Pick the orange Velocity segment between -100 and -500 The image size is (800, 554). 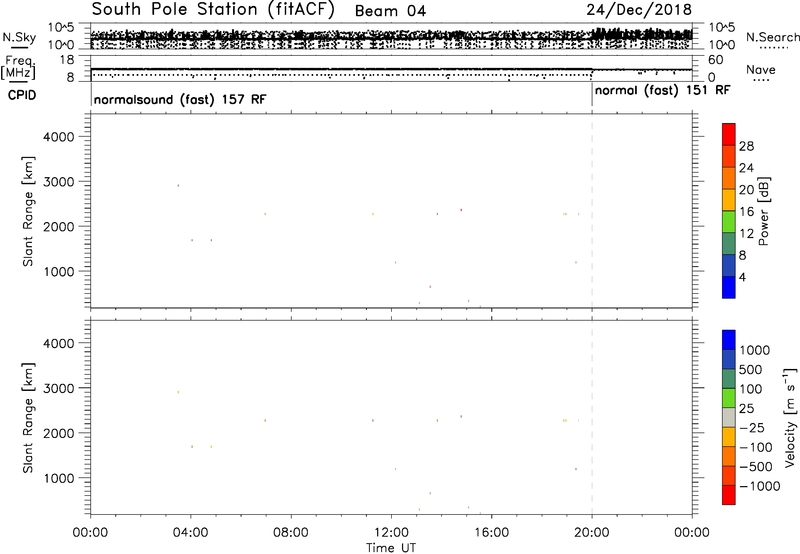point(729,457)
